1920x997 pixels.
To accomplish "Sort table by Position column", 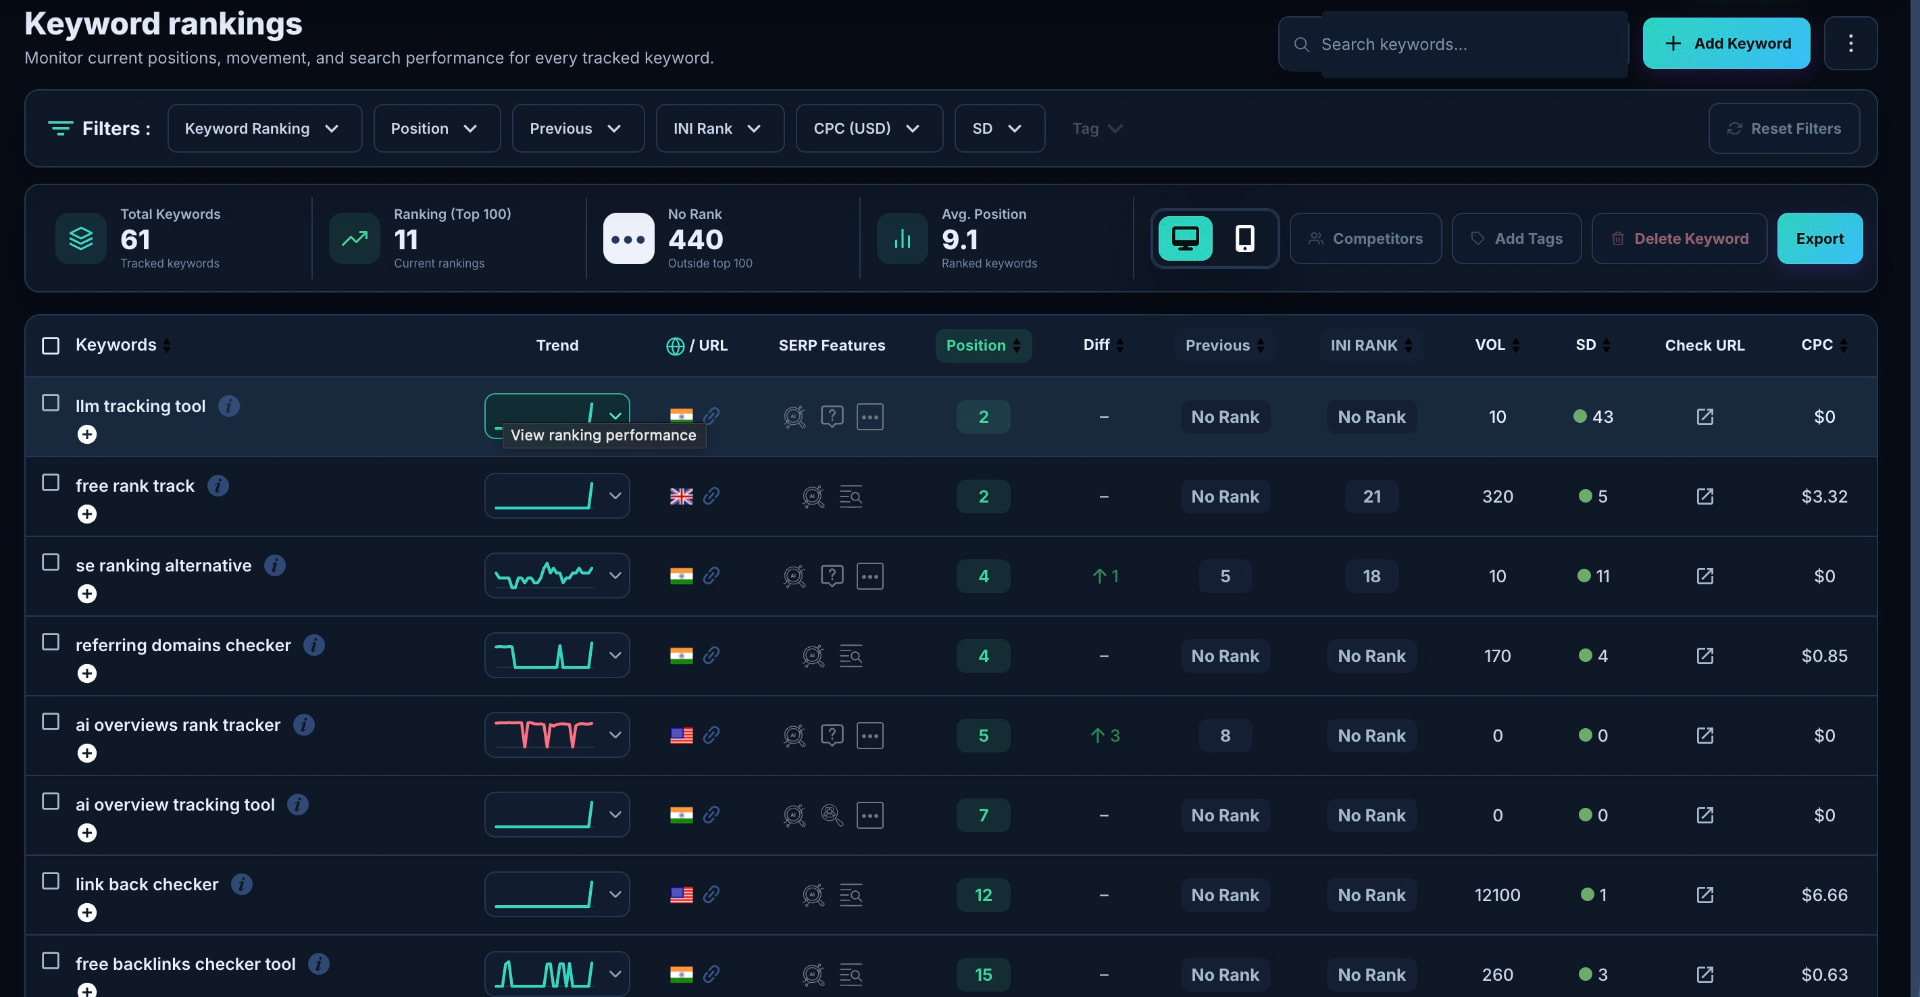I will point(983,345).
